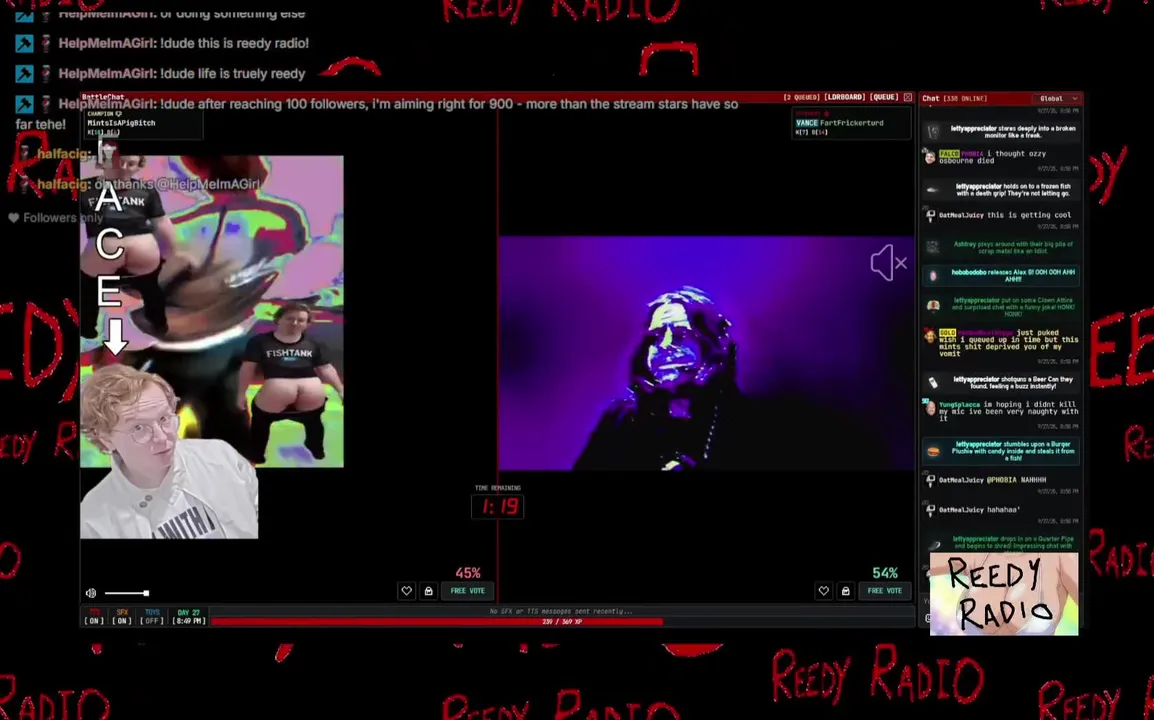Cast a FREE VOTE for the 45% contestant
1154x720 pixels.
coord(468,590)
